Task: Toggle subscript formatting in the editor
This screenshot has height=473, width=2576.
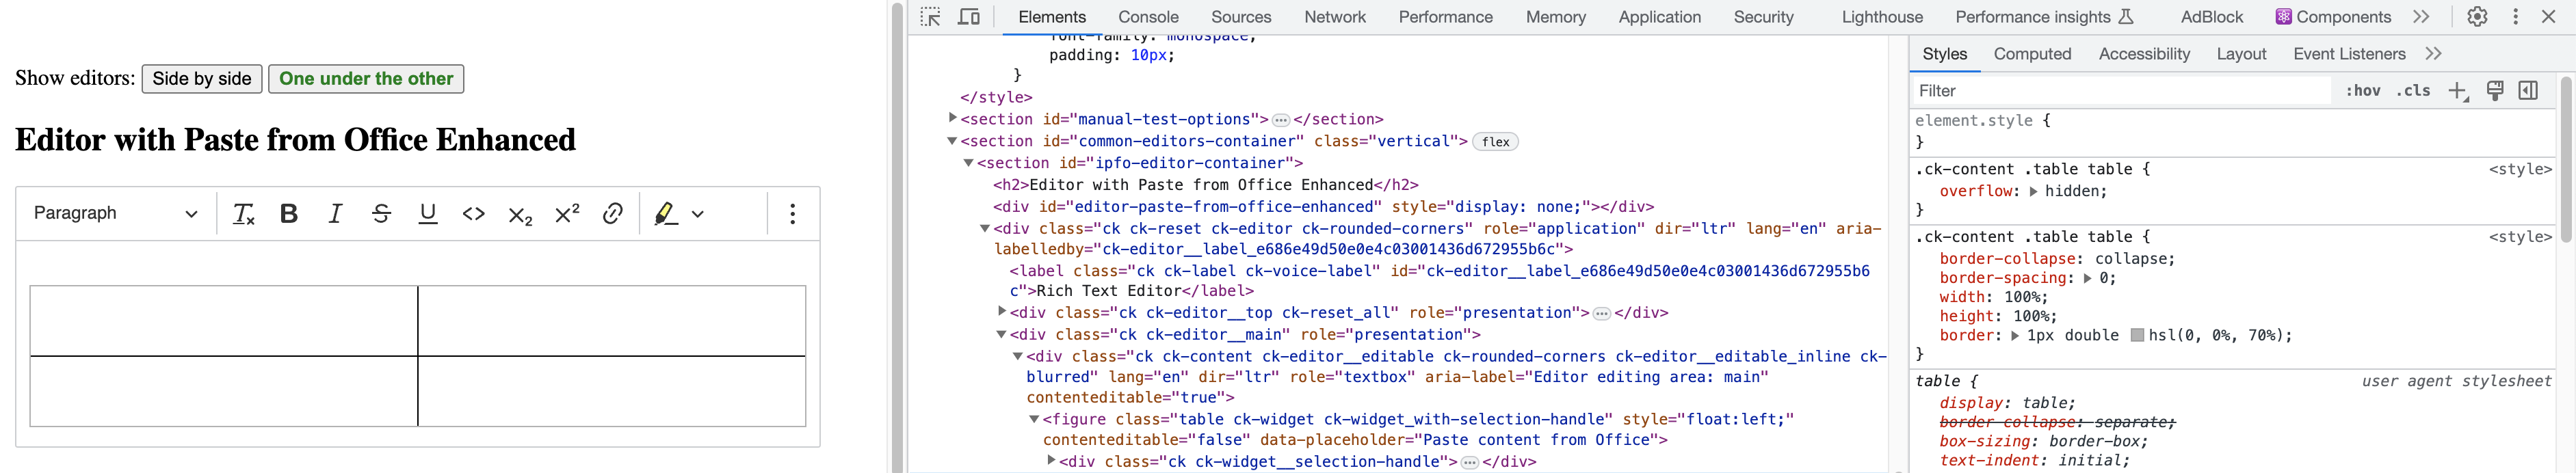Action: click(x=519, y=215)
